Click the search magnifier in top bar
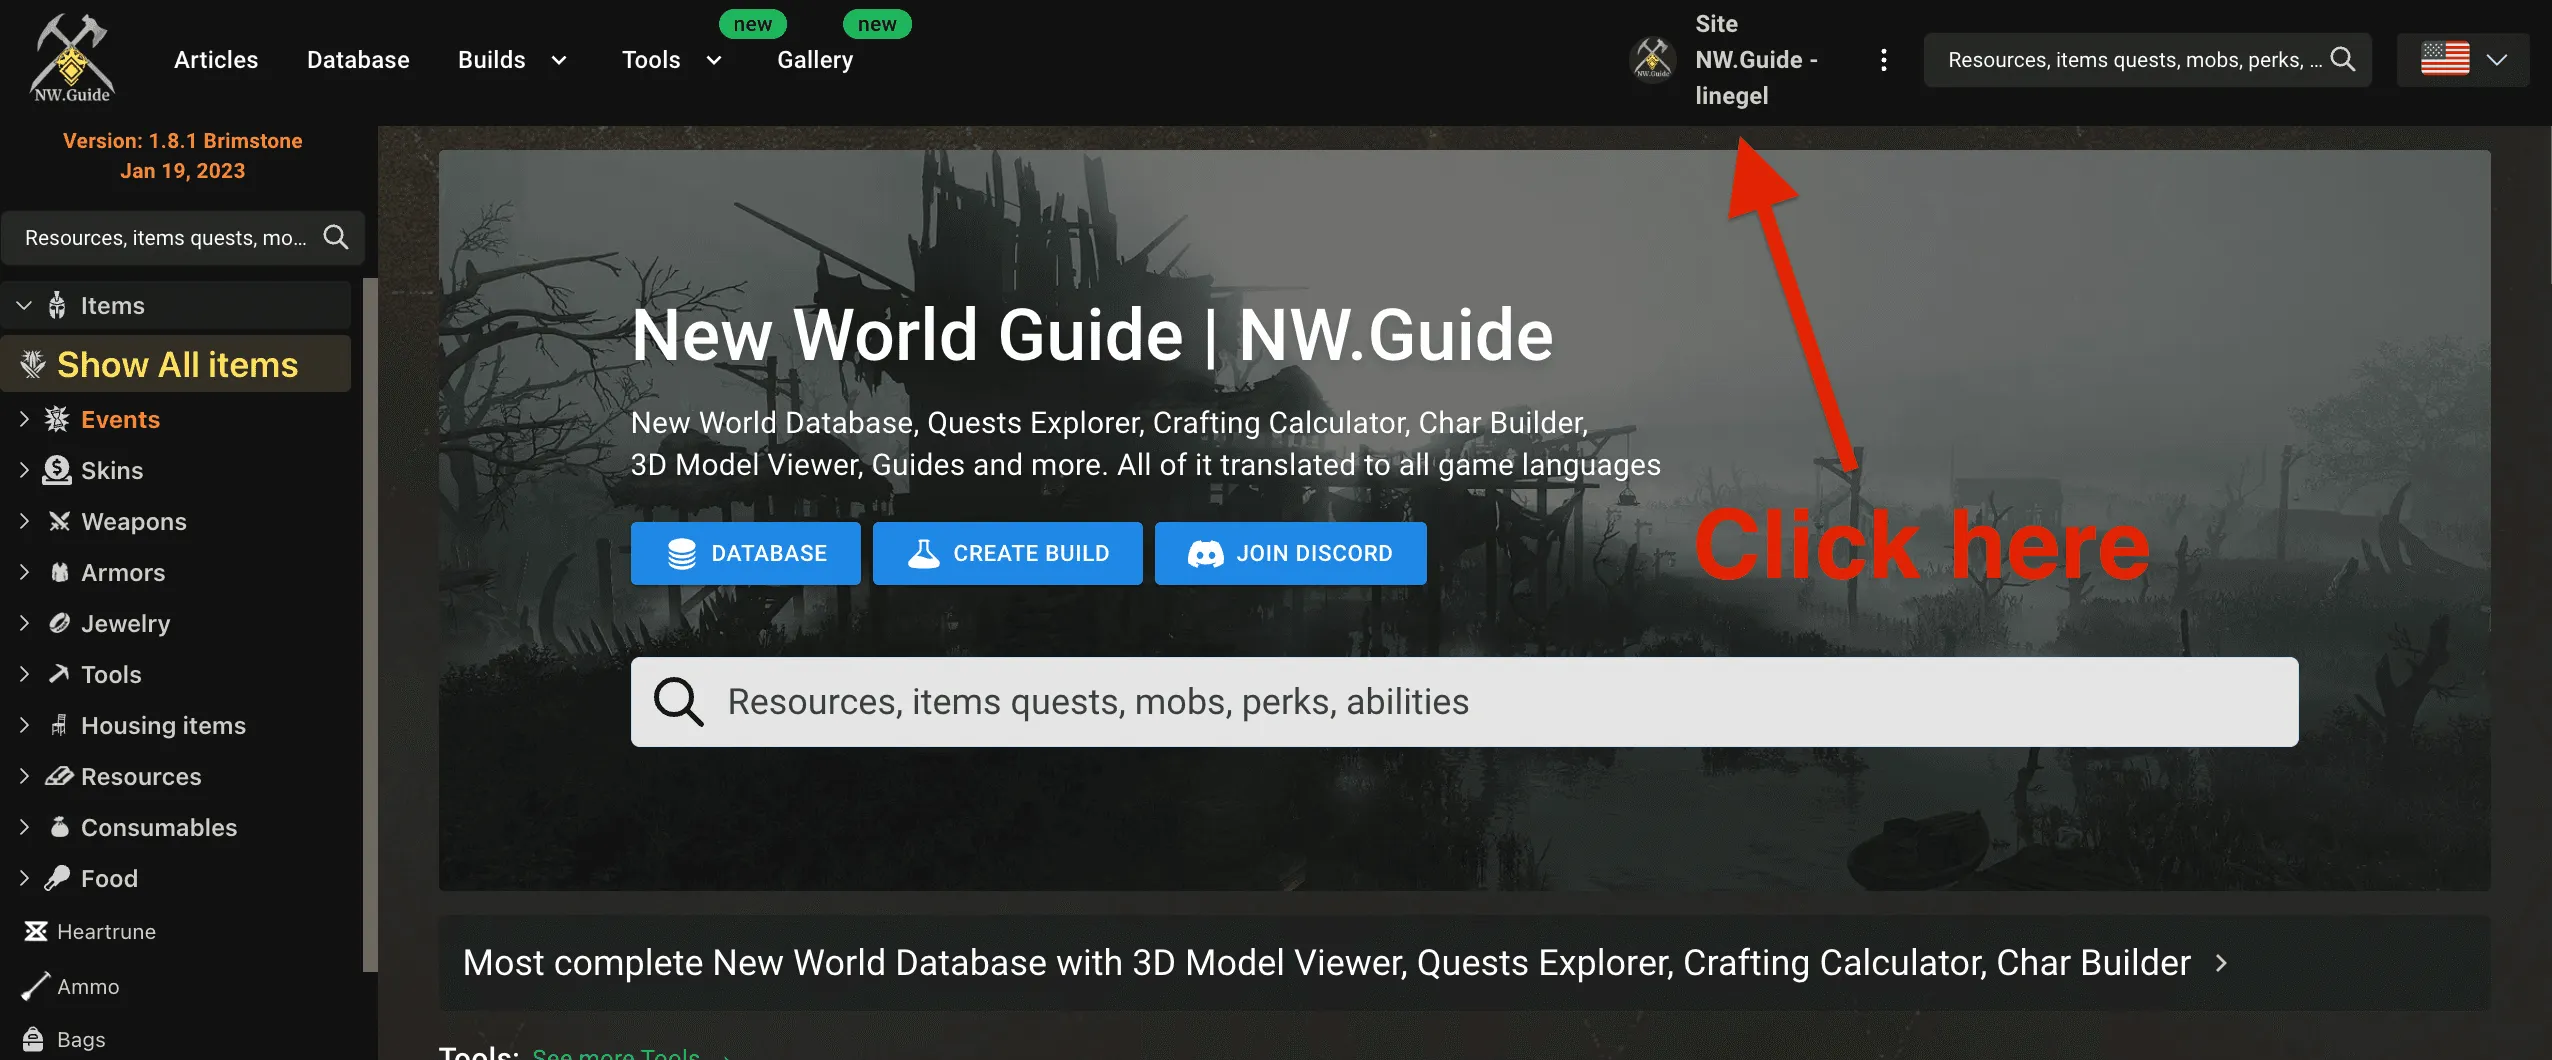 [x=2342, y=59]
